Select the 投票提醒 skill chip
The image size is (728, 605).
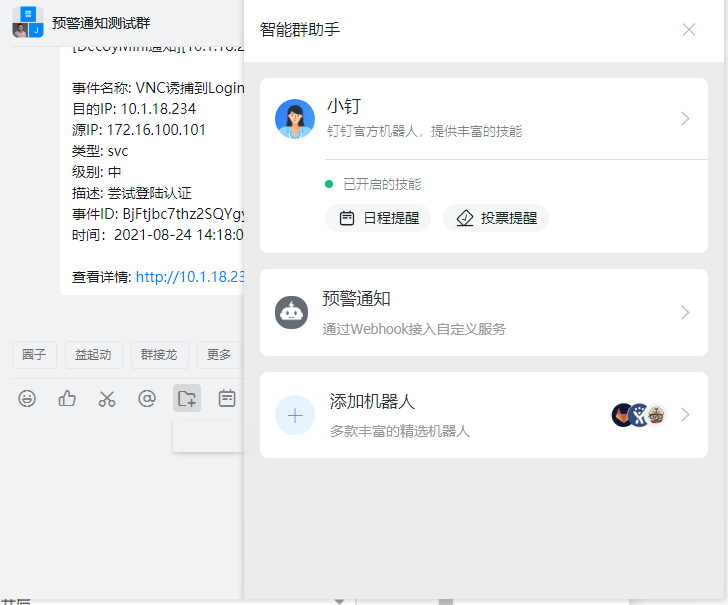pyautogui.click(x=496, y=218)
